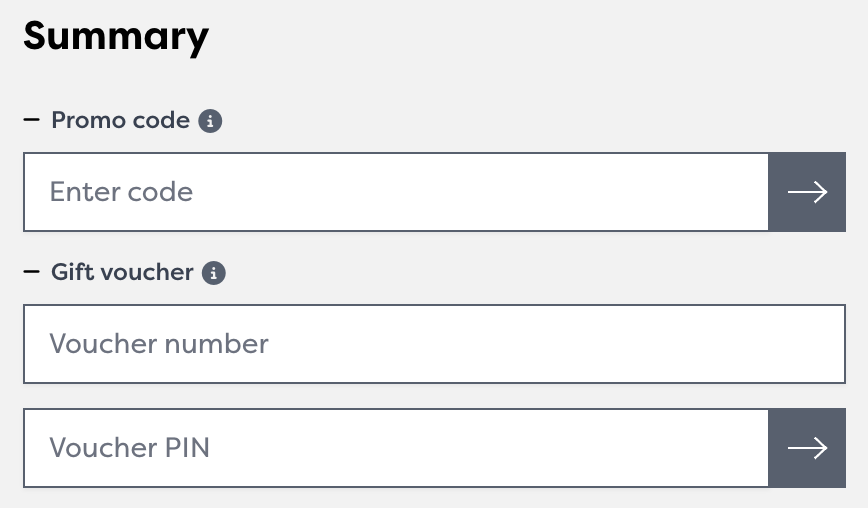The width and height of the screenshot is (868, 508).
Task: Select the "Enter code" placeholder text
Action: 121,192
